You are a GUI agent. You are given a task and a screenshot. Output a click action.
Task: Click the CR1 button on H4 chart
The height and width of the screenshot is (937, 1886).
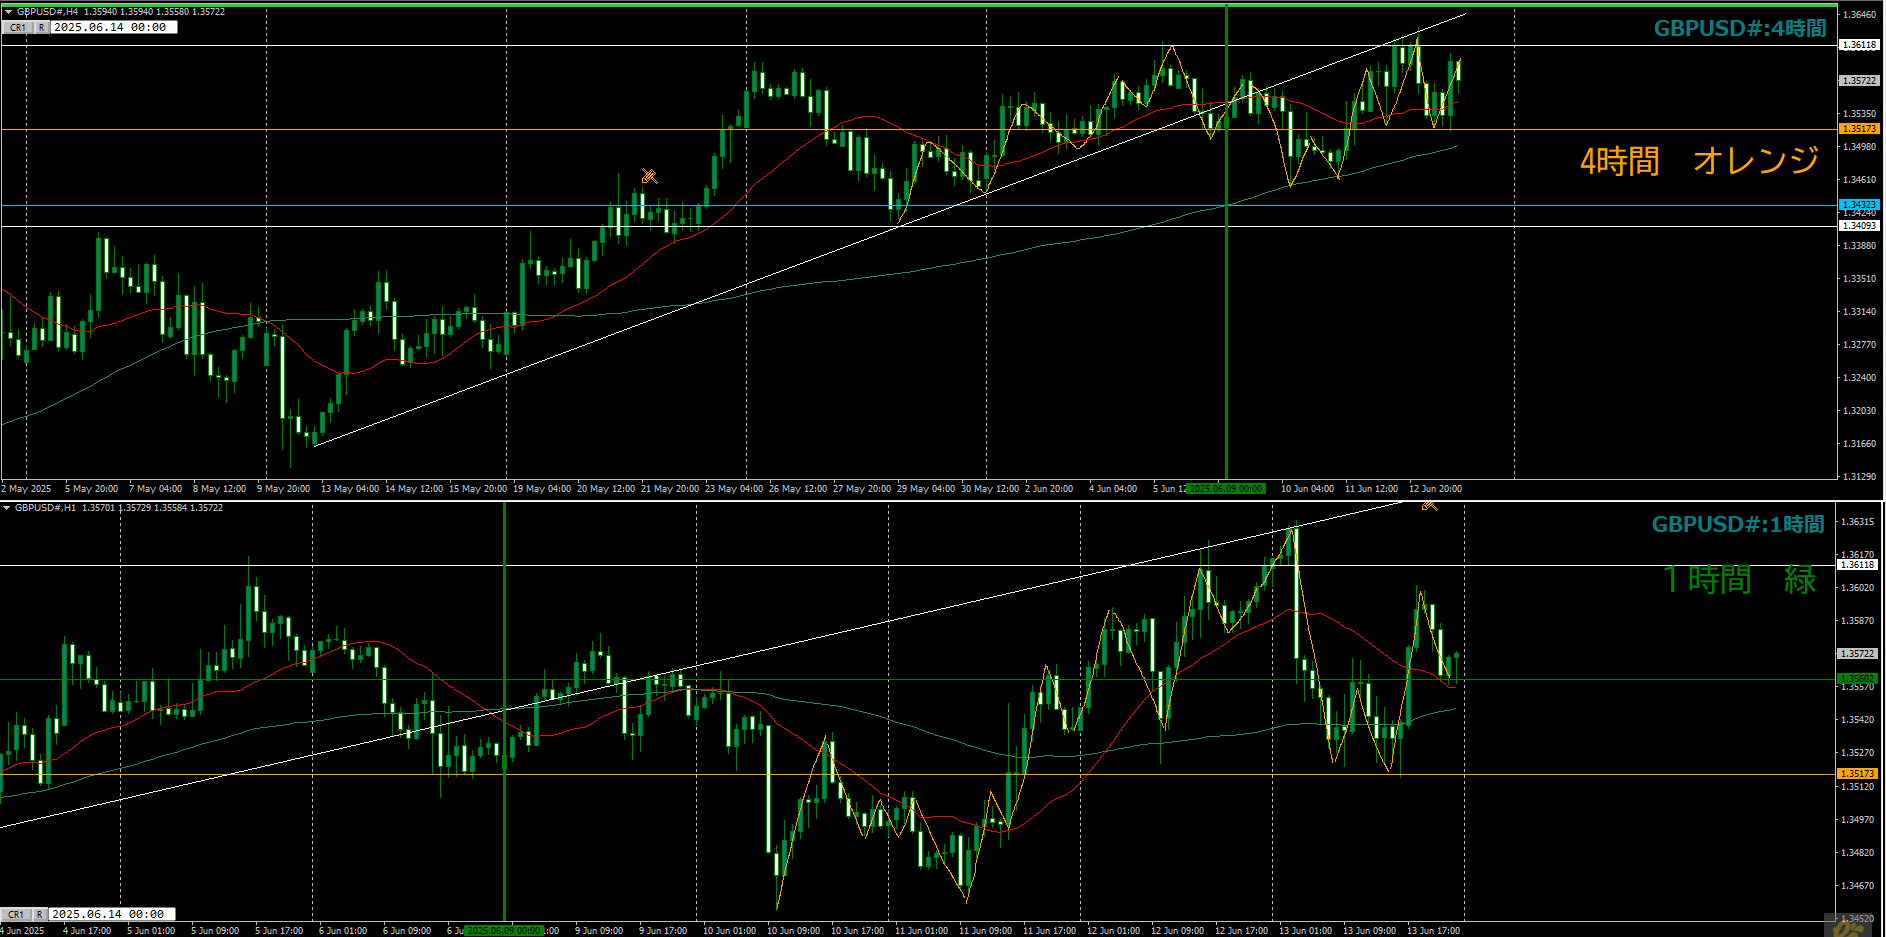(18, 28)
